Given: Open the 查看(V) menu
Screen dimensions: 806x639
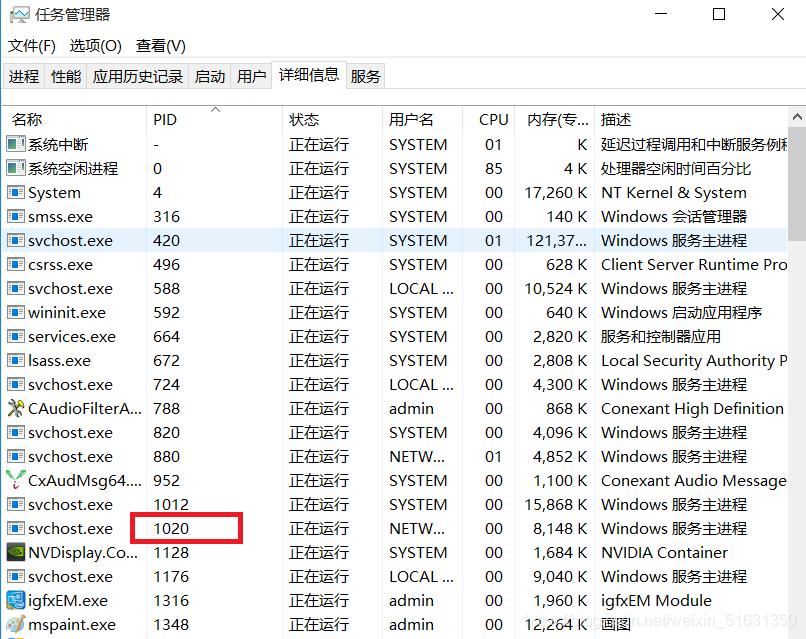Looking at the screenshot, I should [160, 46].
